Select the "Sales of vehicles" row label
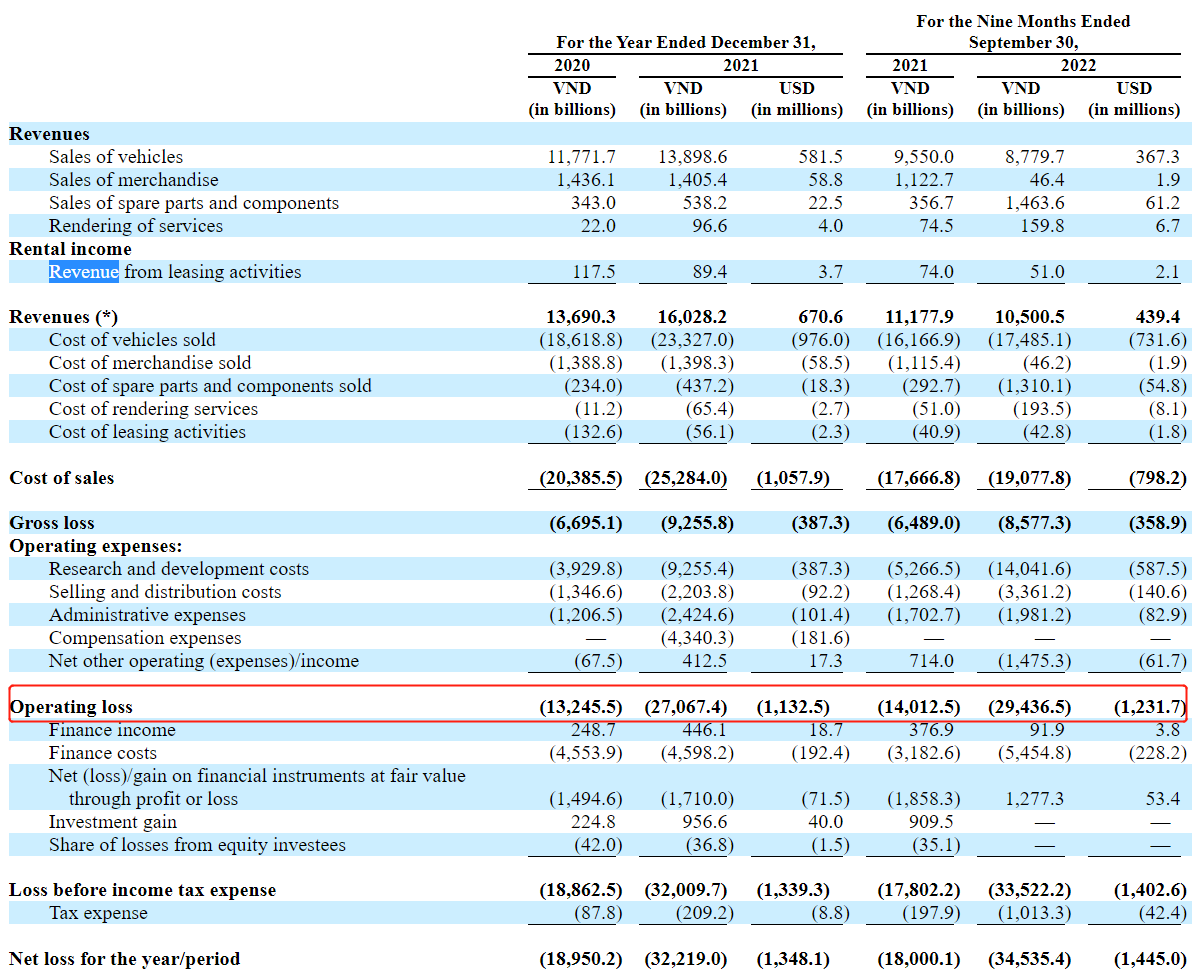 click(x=116, y=157)
